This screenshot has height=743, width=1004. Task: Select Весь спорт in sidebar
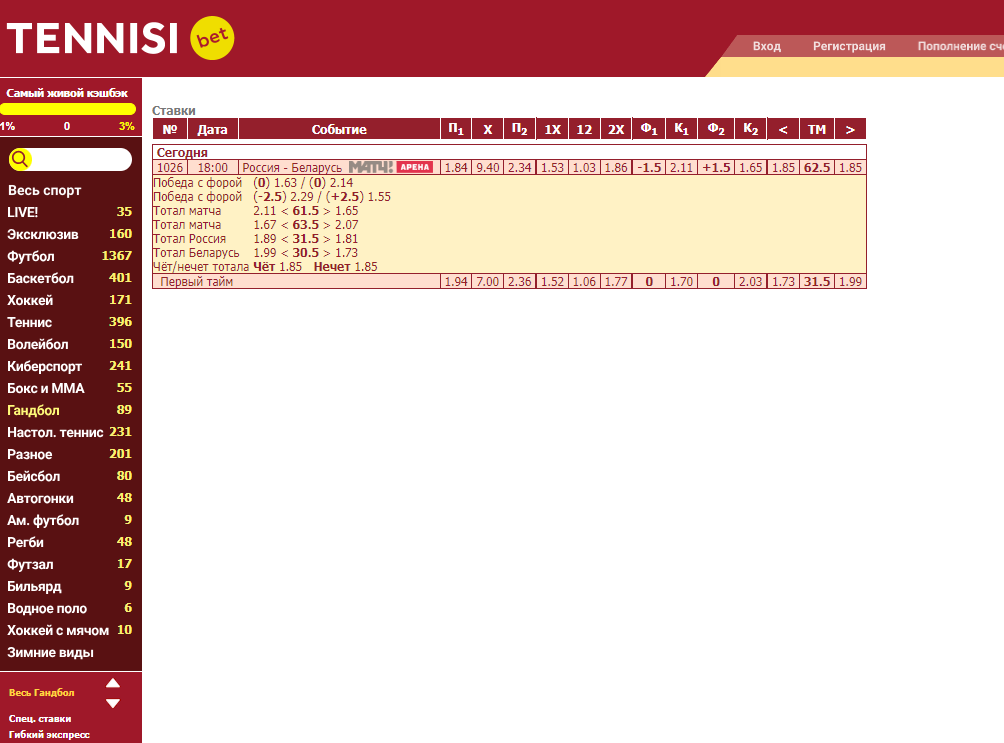(x=44, y=190)
